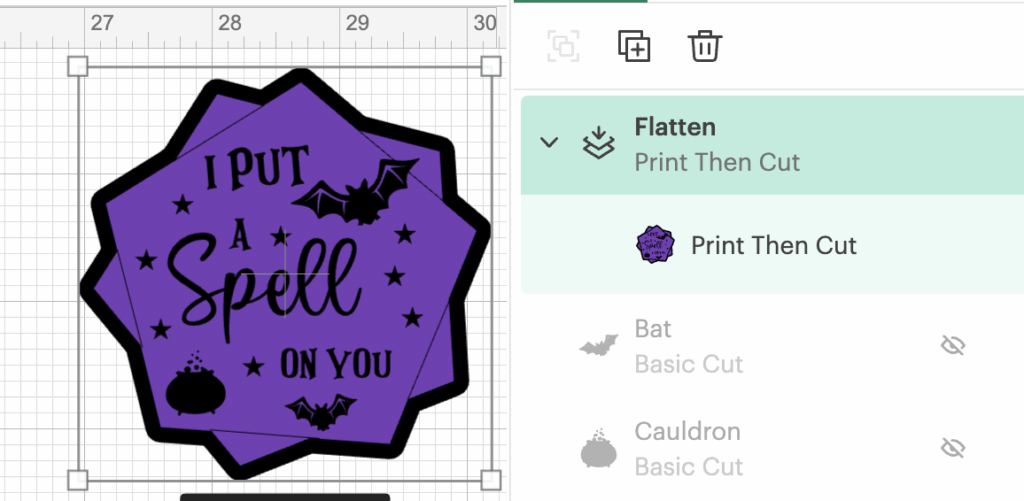Viewport: 1024px width, 501px height.
Task: Click the Flatten layers stack icon
Action: (598, 143)
